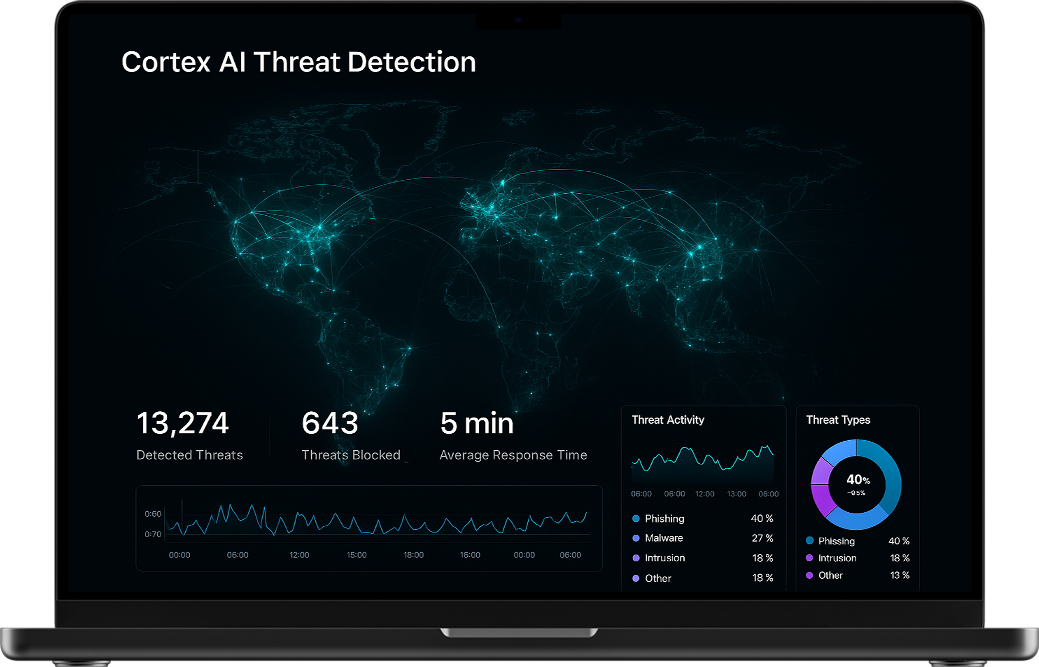The width and height of the screenshot is (1039, 667).
Task: Click the Phishing color dot in Threat Types
Action: click(x=810, y=541)
